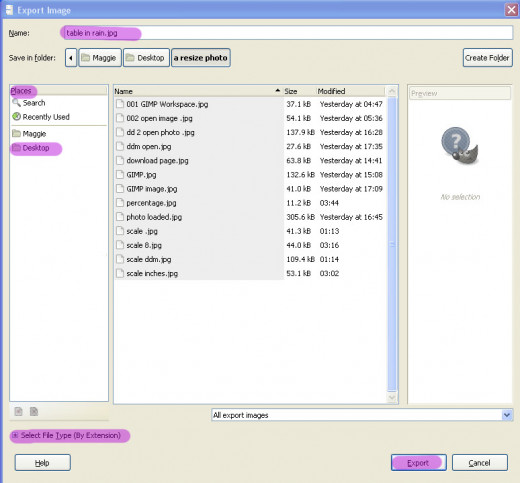Select the Maggie path button
The width and height of the screenshot is (520, 483).
point(100,58)
